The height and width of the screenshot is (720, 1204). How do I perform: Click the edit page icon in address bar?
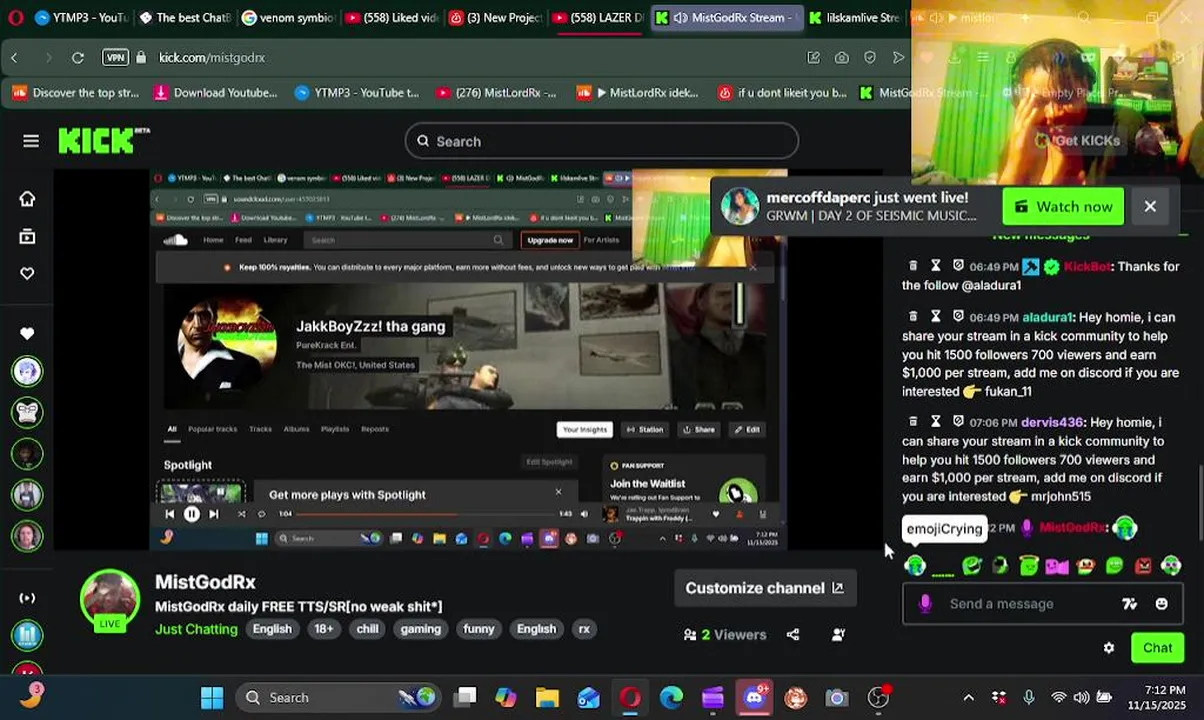coord(814,58)
